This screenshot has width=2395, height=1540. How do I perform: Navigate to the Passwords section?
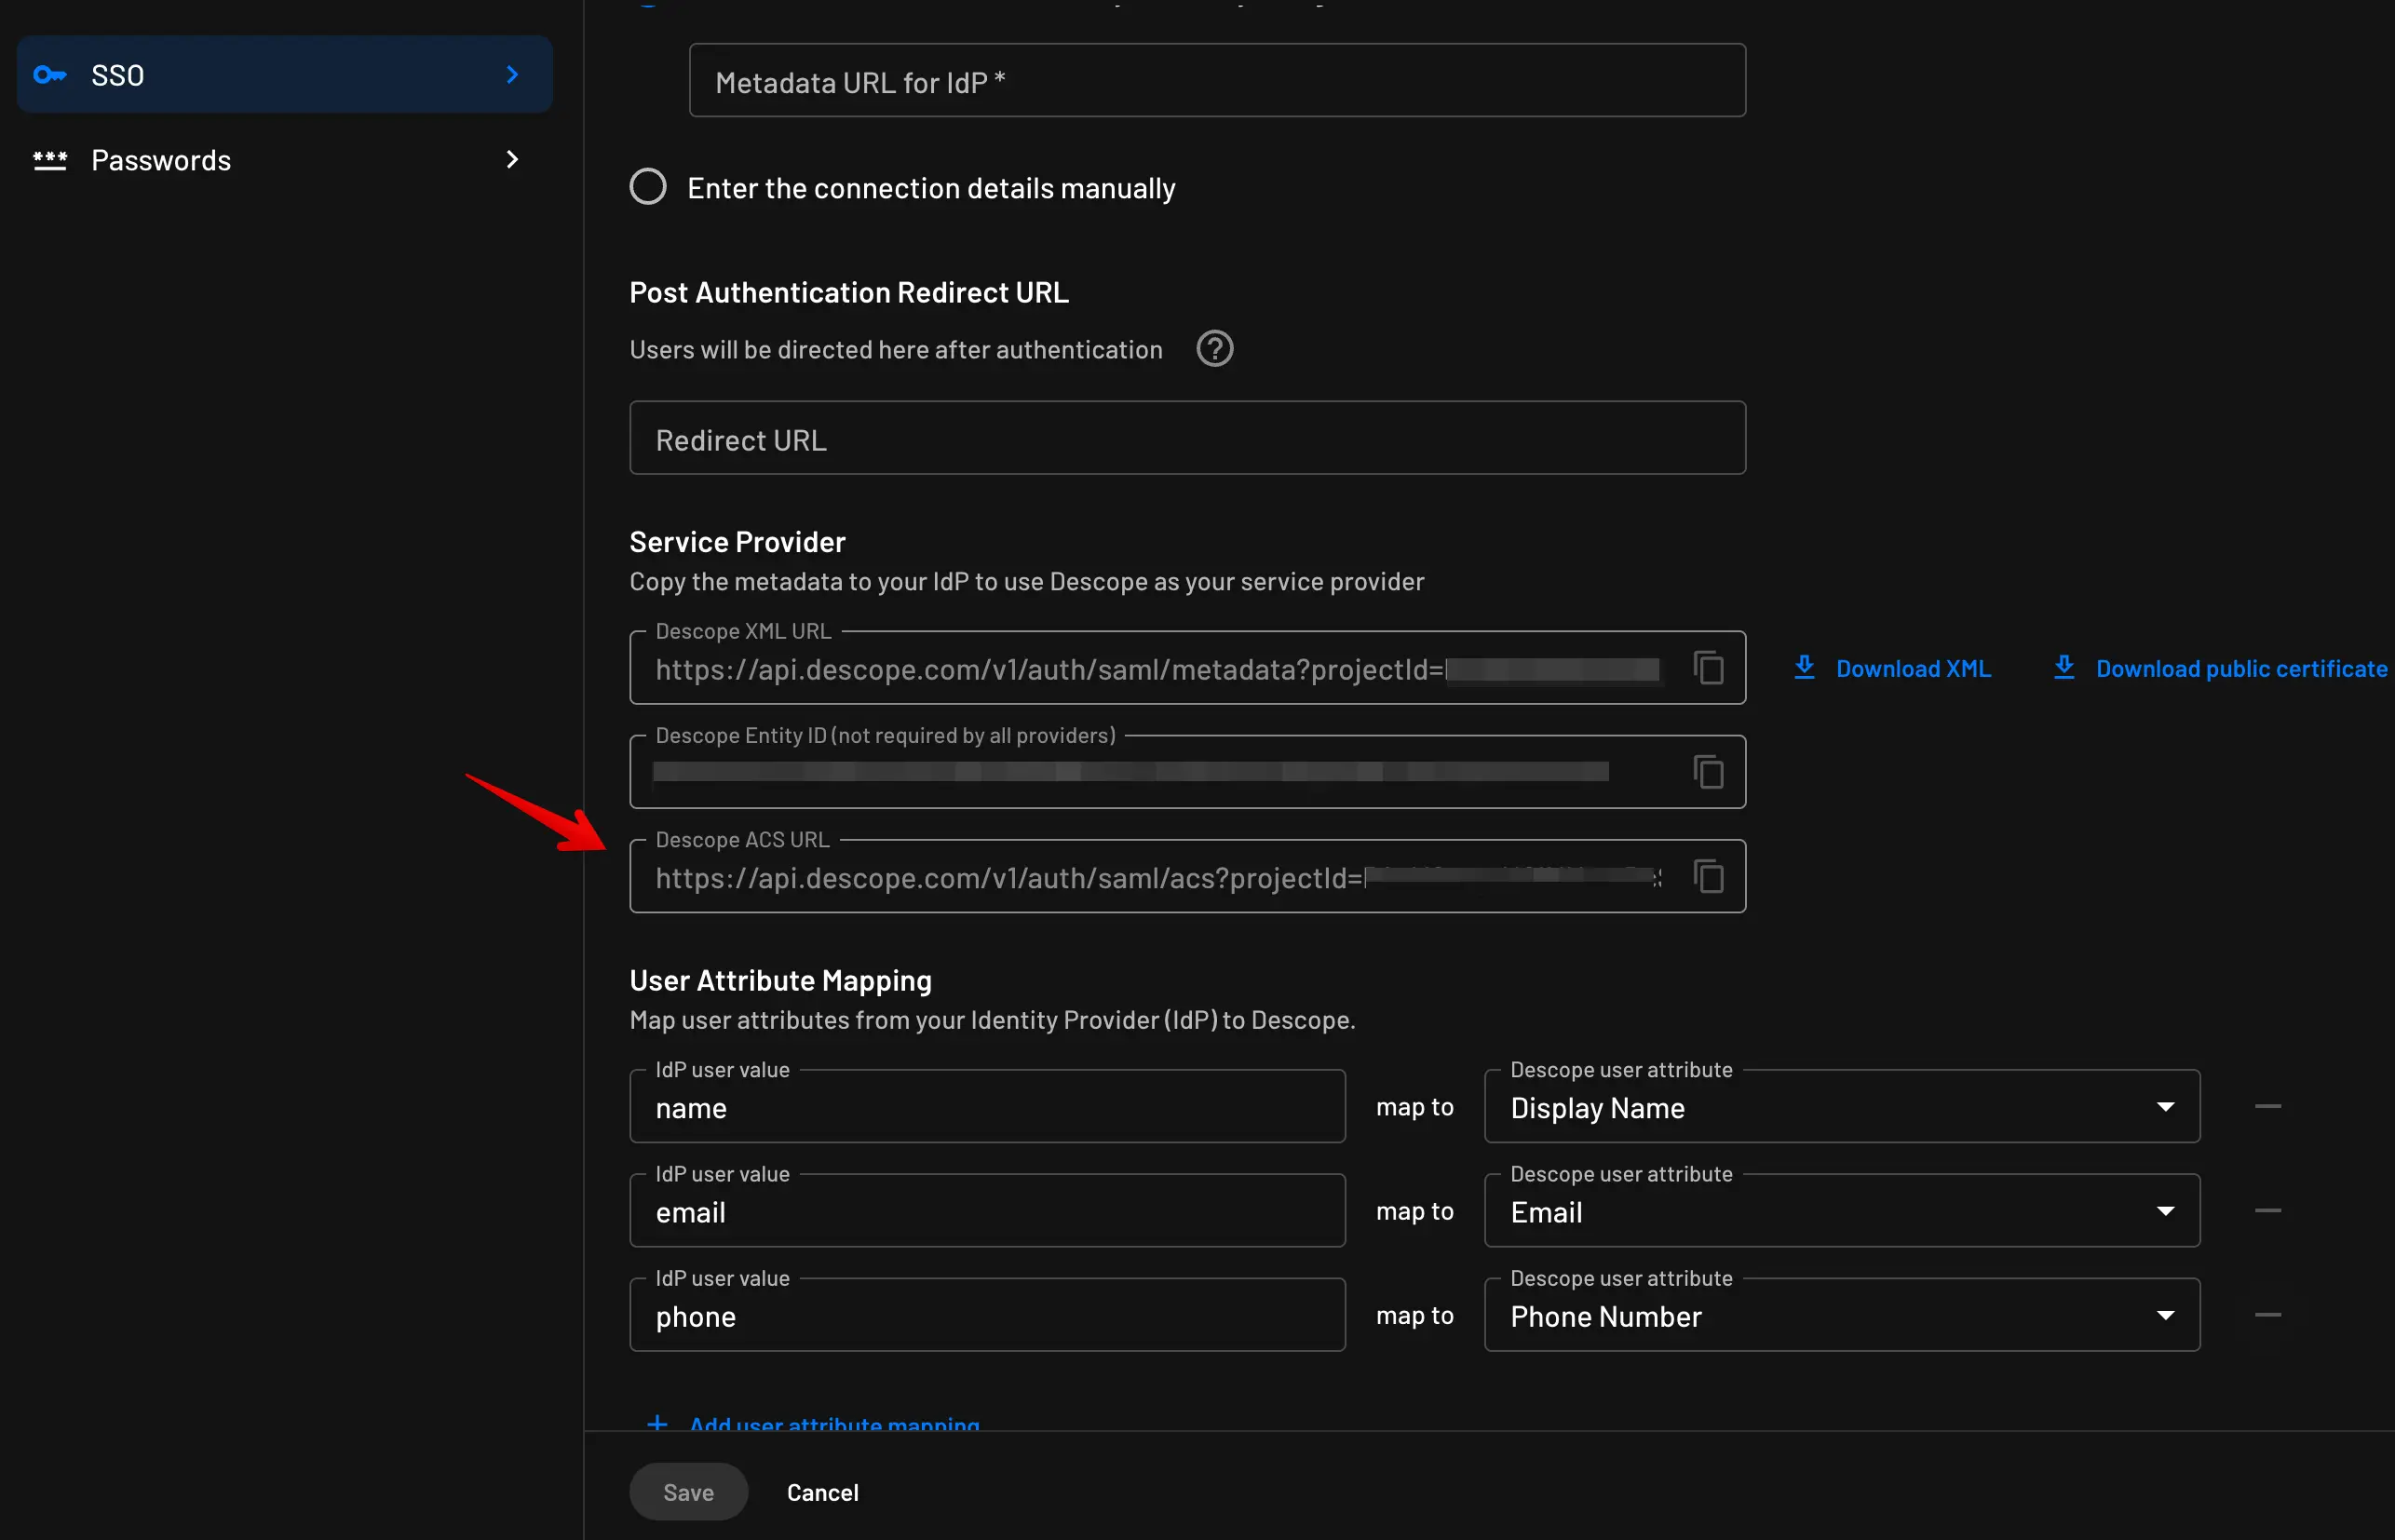(161, 159)
